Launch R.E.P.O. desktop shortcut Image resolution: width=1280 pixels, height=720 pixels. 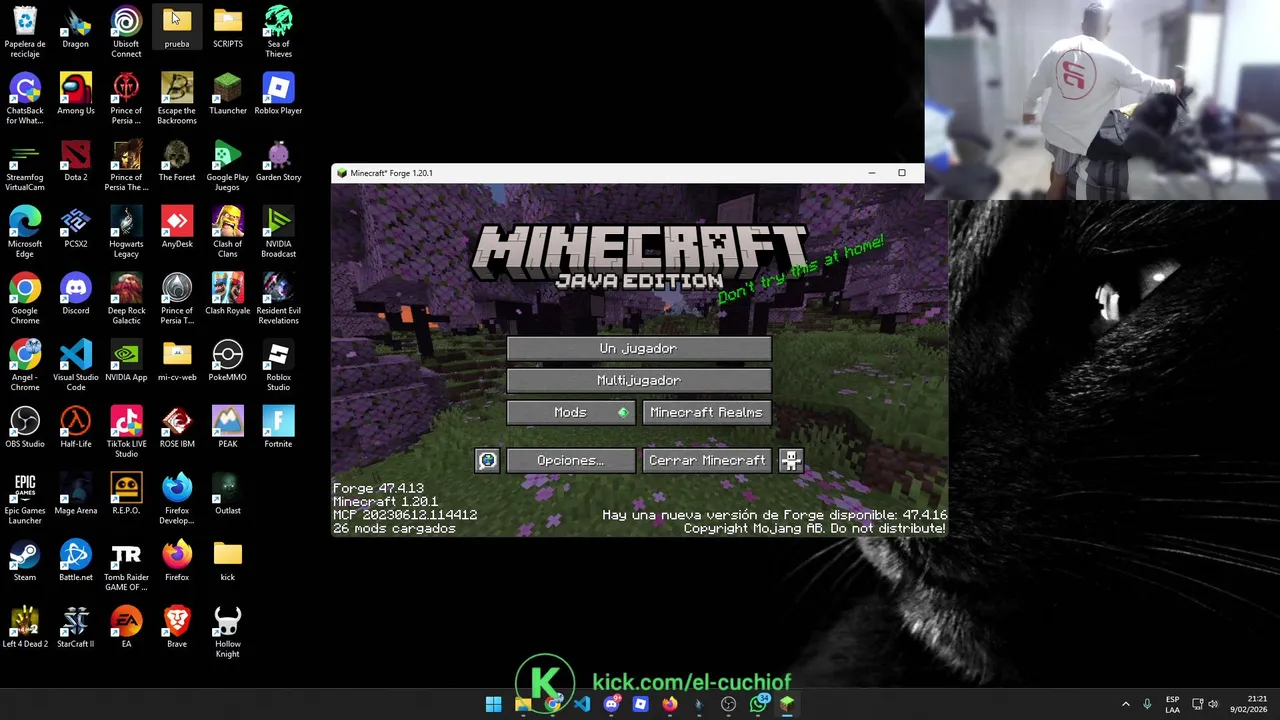pos(126,494)
